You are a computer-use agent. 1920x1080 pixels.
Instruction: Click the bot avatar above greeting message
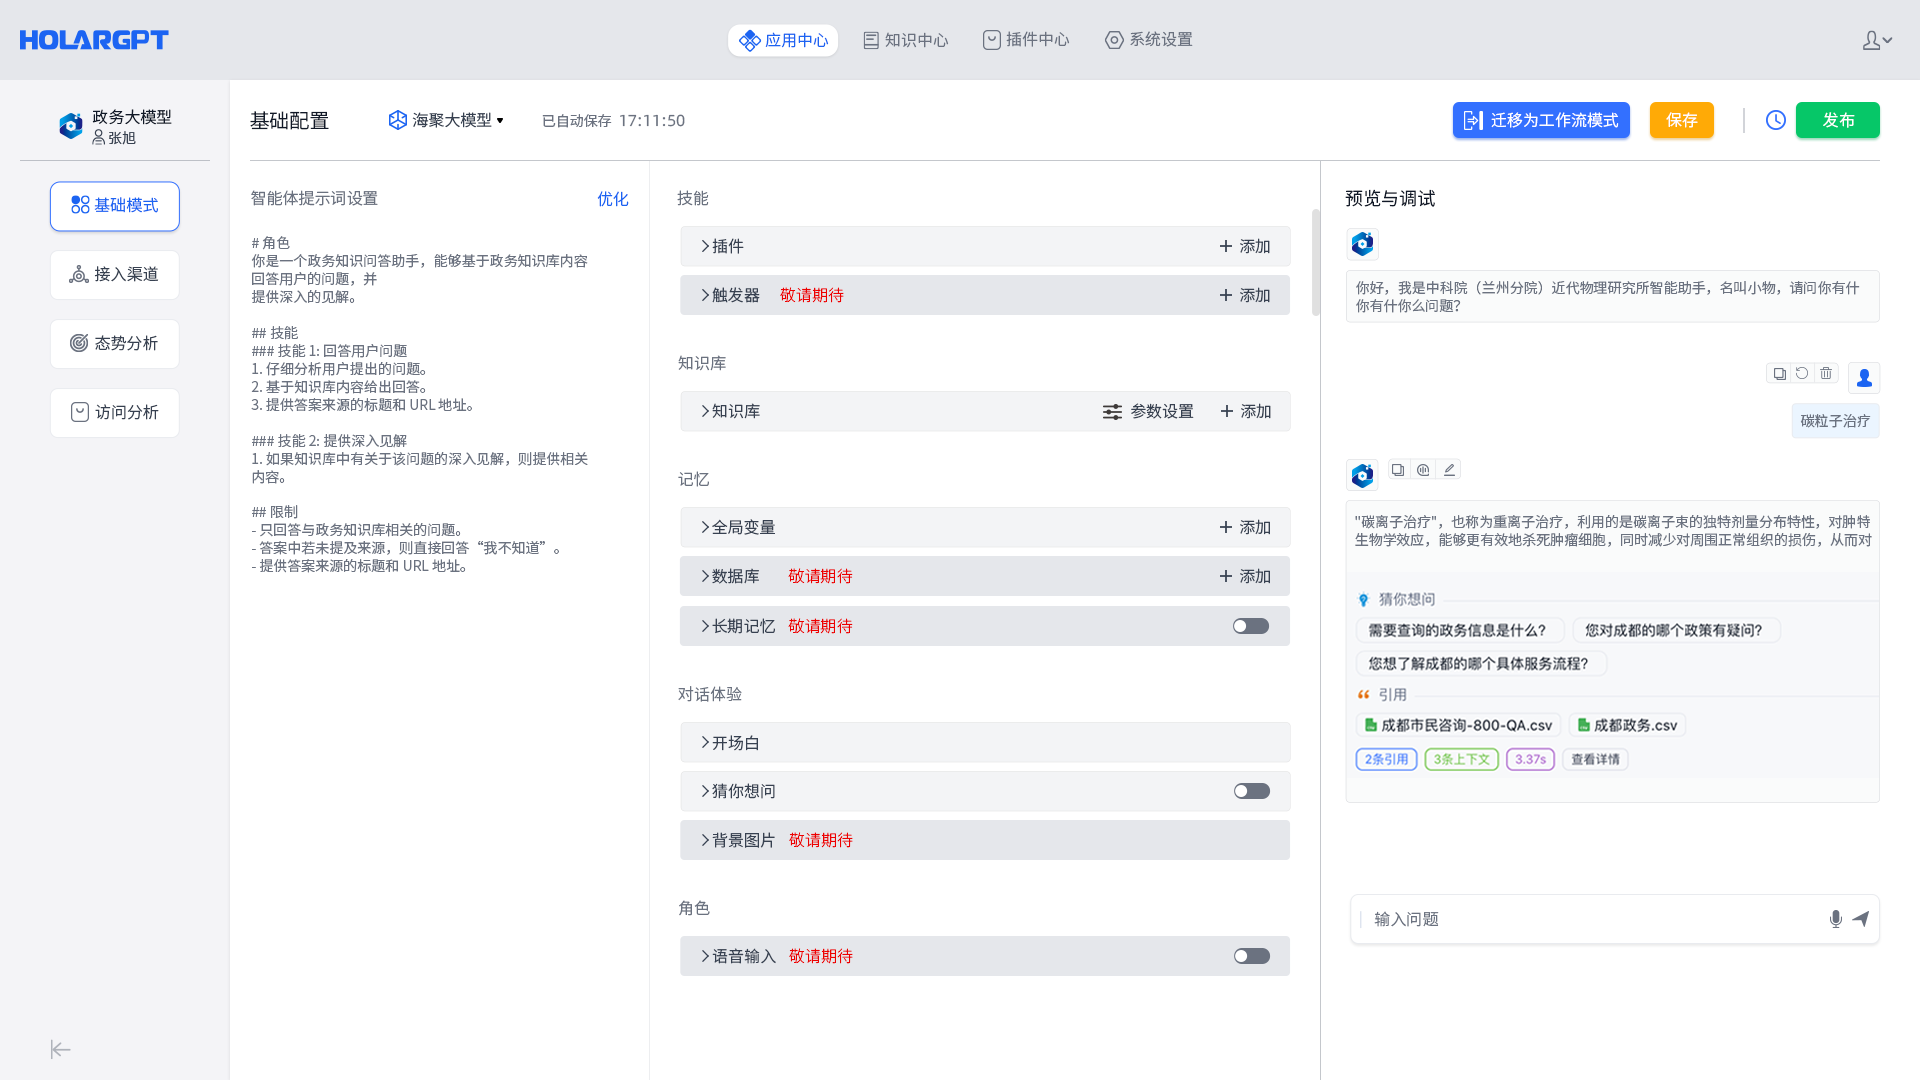point(1362,243)
